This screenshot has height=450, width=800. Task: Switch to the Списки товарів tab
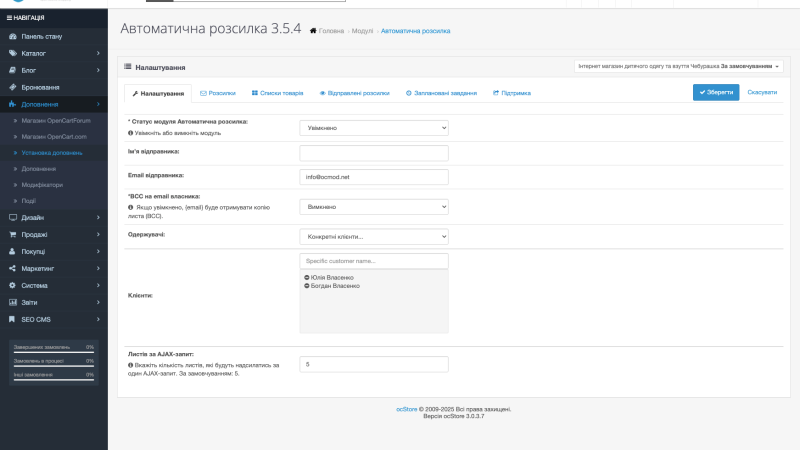278,93
